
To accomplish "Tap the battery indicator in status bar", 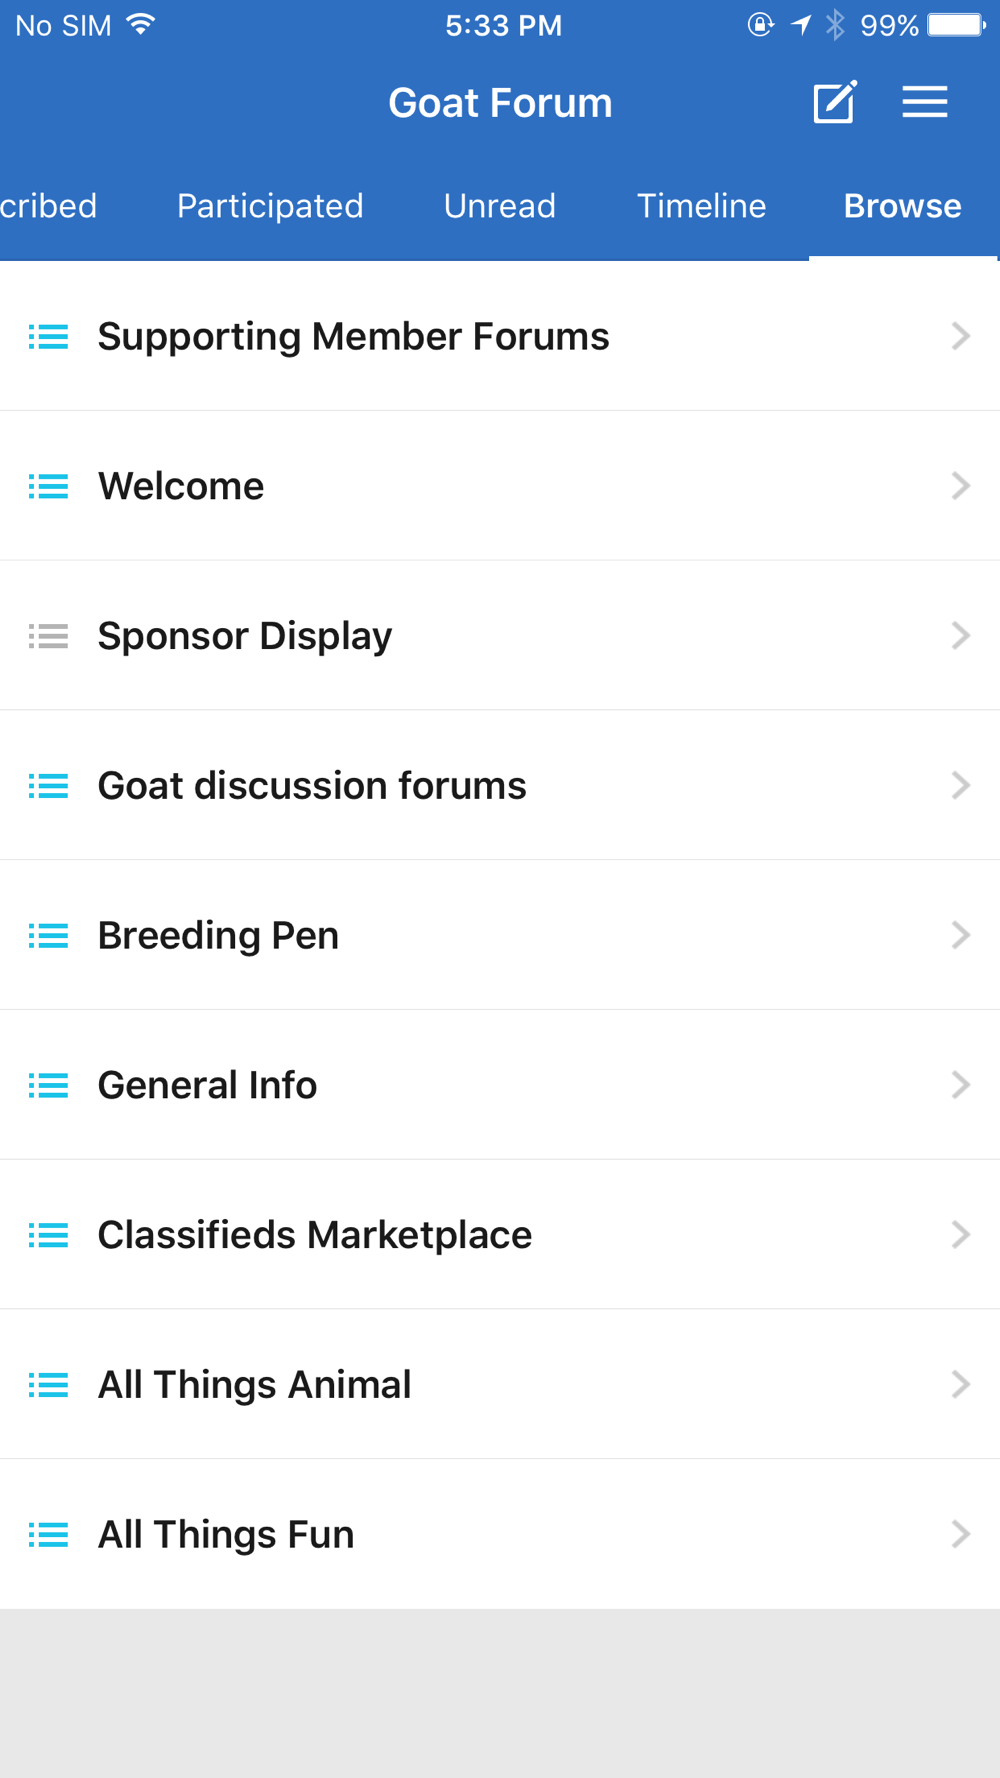I will 956,25.
